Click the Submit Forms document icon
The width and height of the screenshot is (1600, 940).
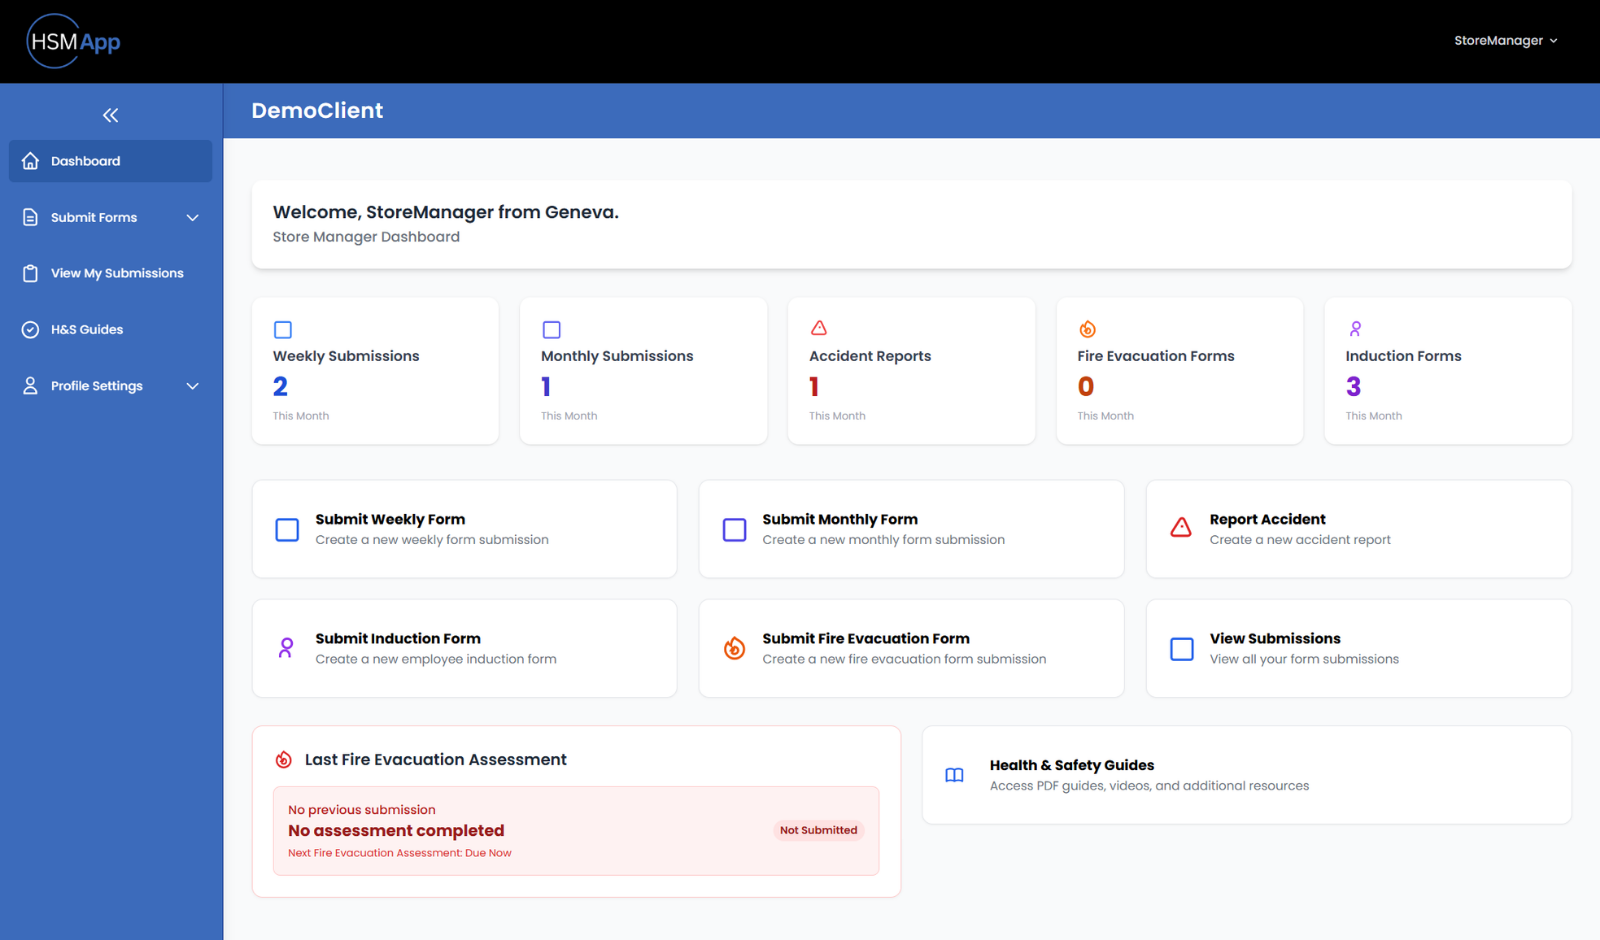point(30,217)
